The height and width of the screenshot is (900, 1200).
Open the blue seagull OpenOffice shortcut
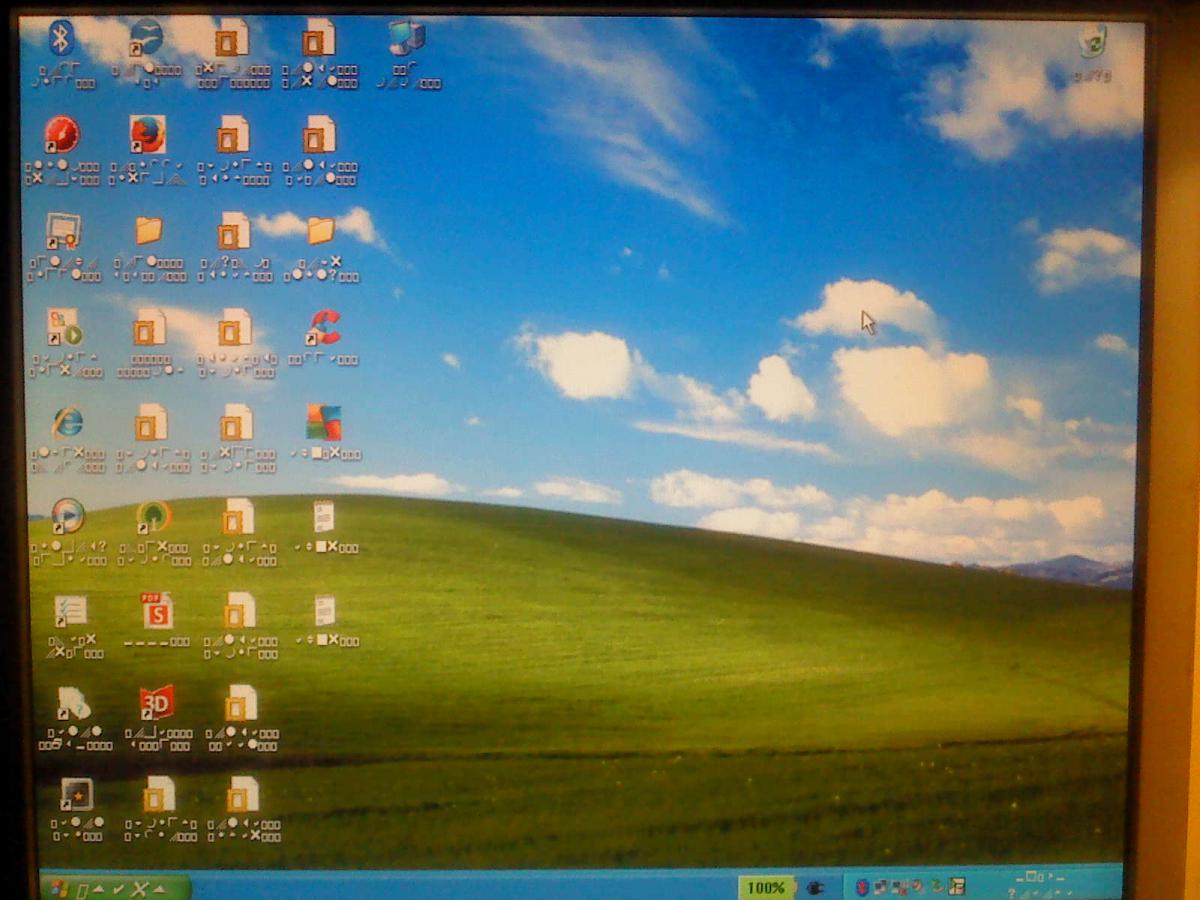pos(146,39)
